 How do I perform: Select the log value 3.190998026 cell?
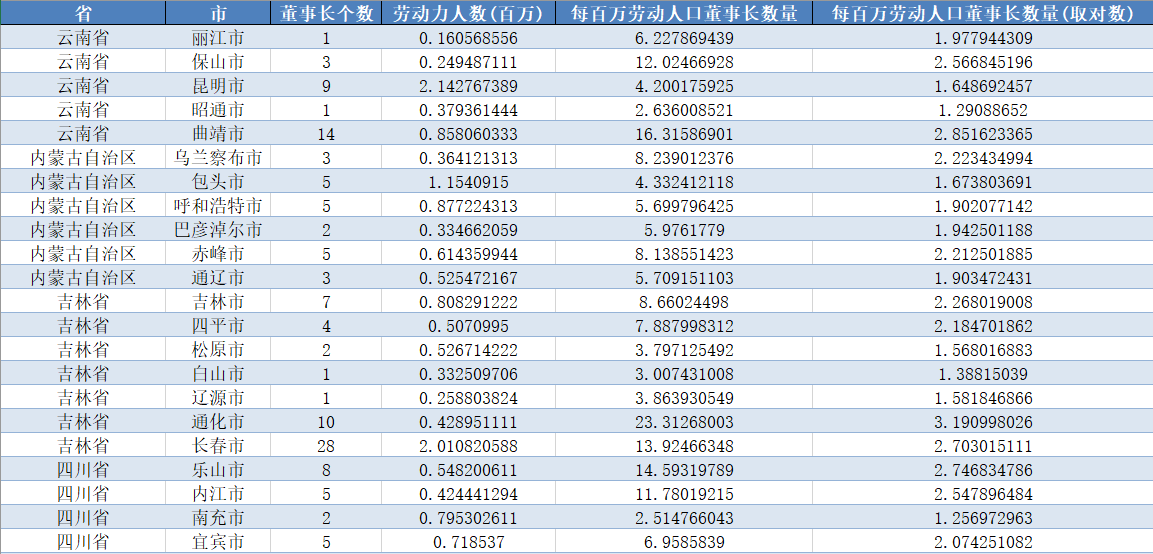pos(983,422)
